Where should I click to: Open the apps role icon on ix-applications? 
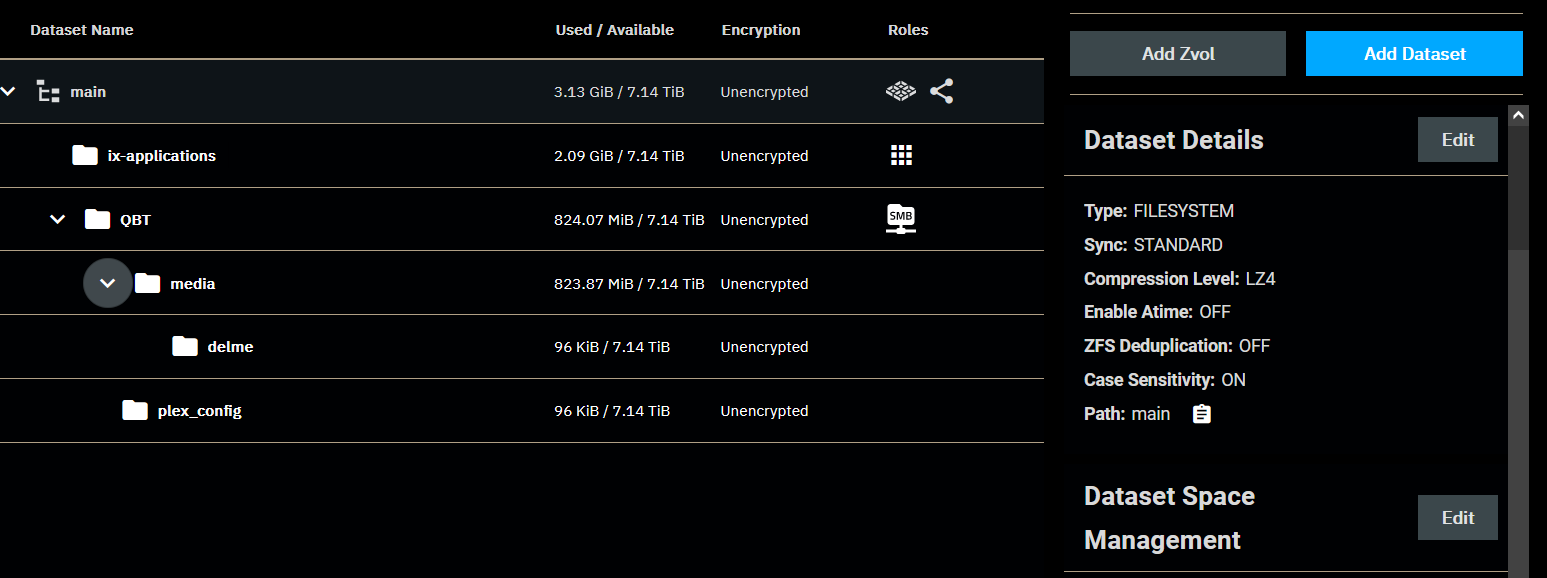[900, 155]
